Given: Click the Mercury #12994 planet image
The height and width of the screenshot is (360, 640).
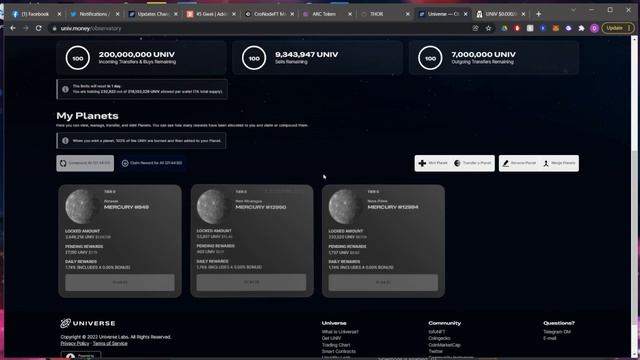Looking at the screenshot, I should (x=346, y=207).
